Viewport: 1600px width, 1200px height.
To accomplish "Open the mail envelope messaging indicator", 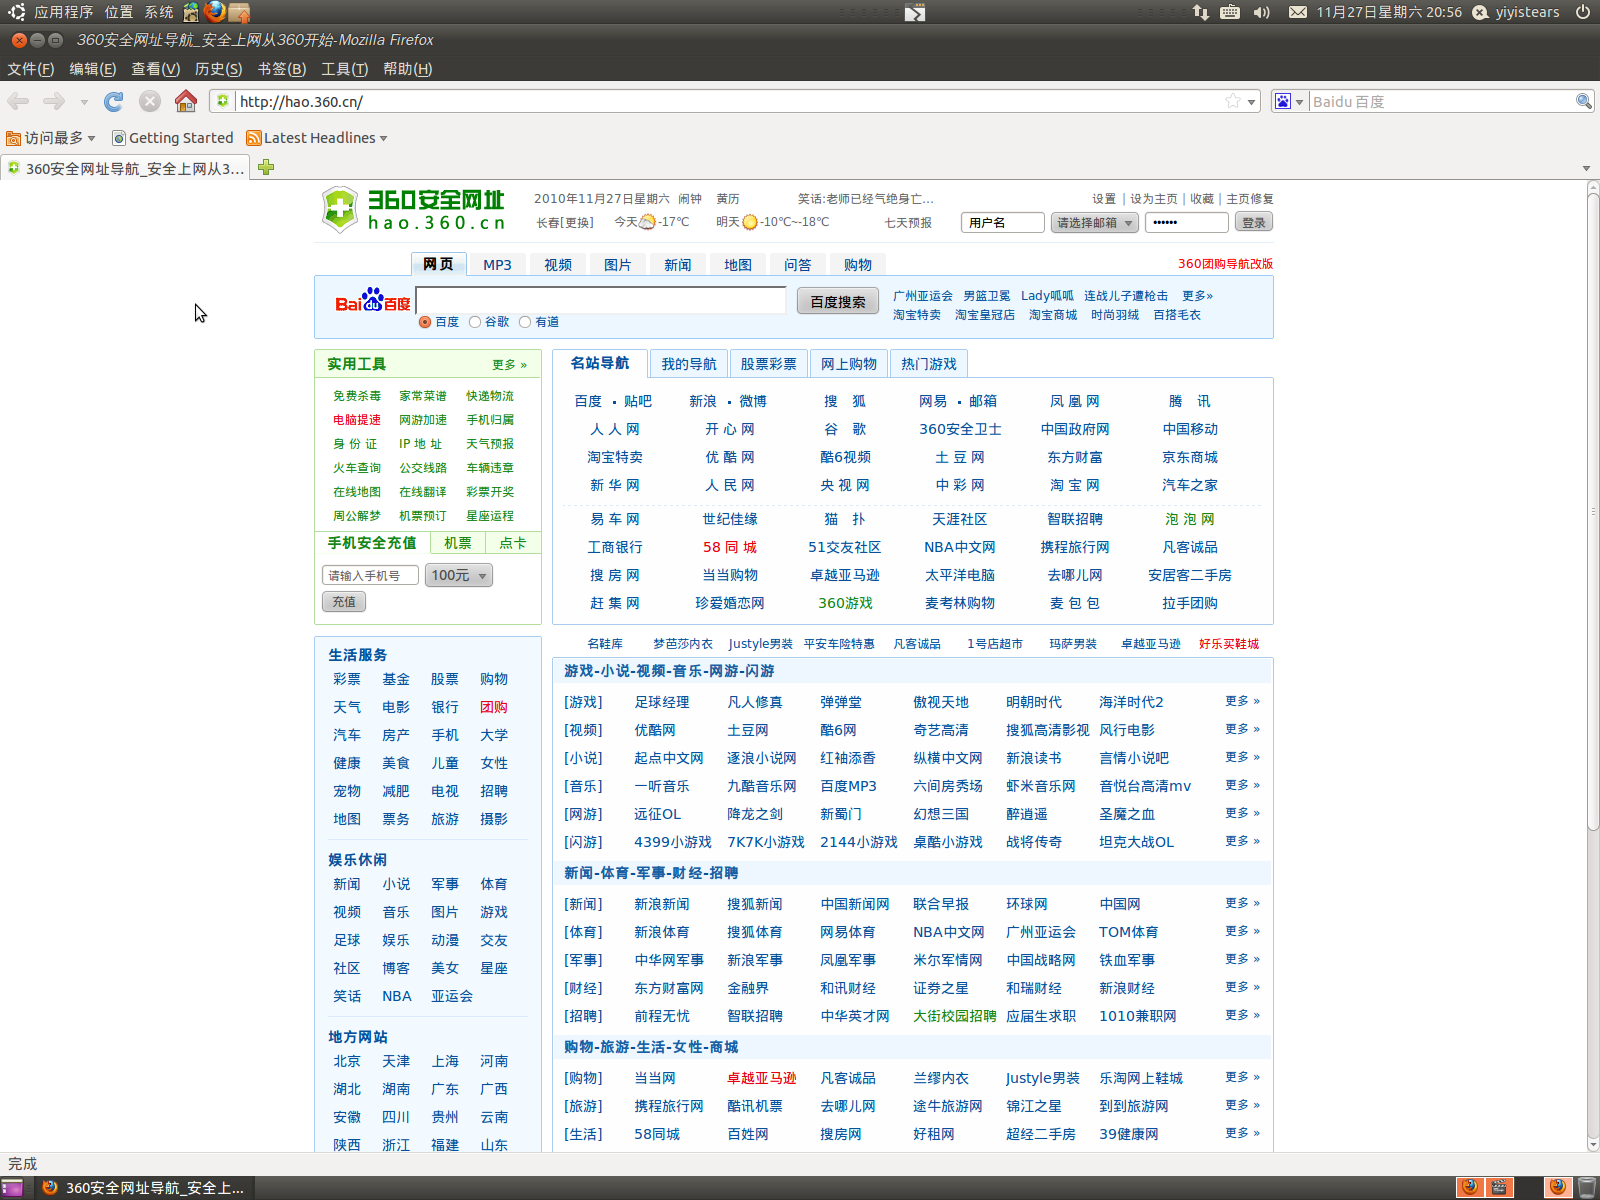I will 1298,12.
